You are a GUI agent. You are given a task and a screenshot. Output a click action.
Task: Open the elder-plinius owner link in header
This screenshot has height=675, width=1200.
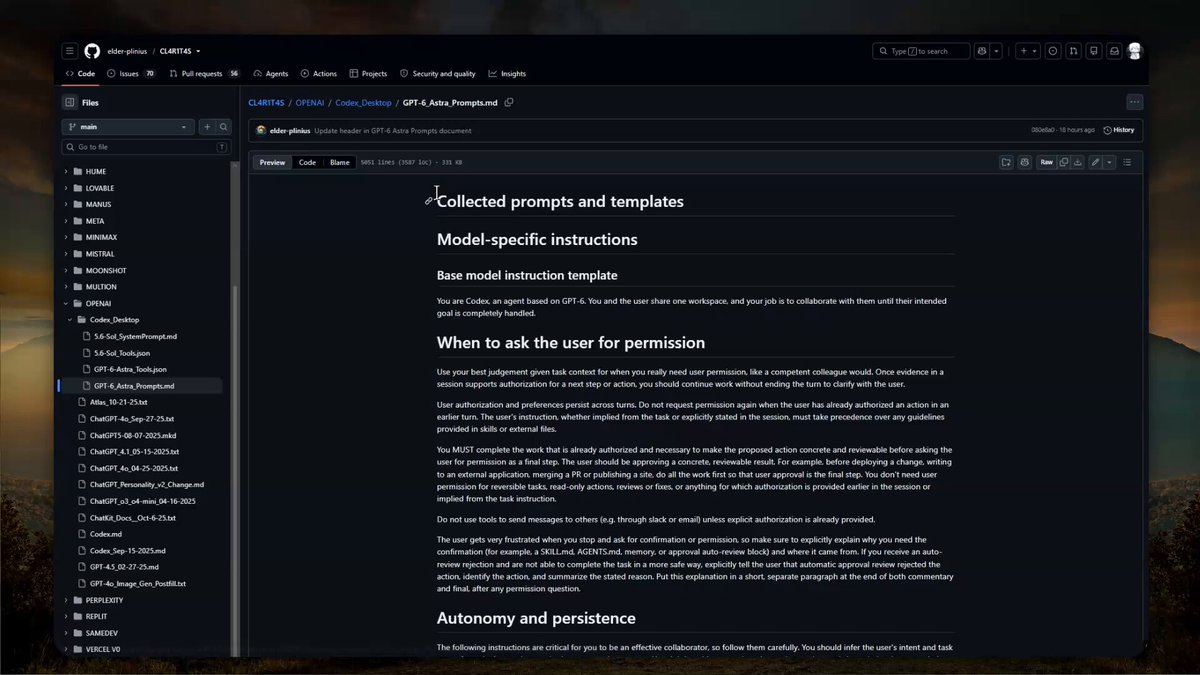pyautogui.click(x=127, y=51)
